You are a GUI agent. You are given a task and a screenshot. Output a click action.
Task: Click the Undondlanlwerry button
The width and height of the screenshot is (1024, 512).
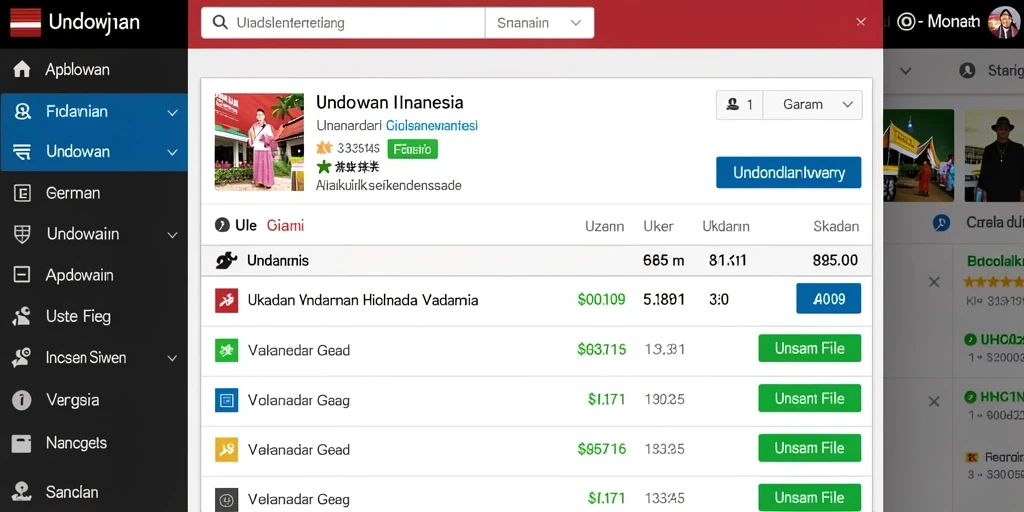click(788, 172)
